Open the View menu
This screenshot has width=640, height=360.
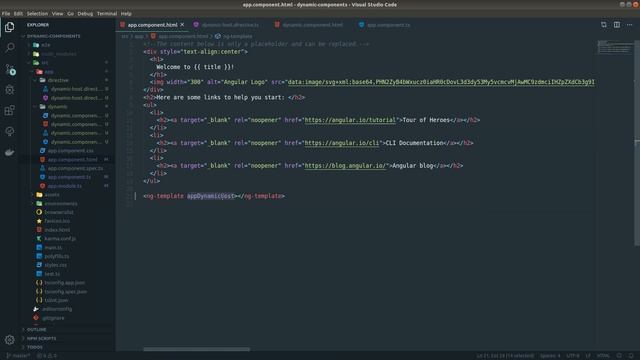(58, 13)
